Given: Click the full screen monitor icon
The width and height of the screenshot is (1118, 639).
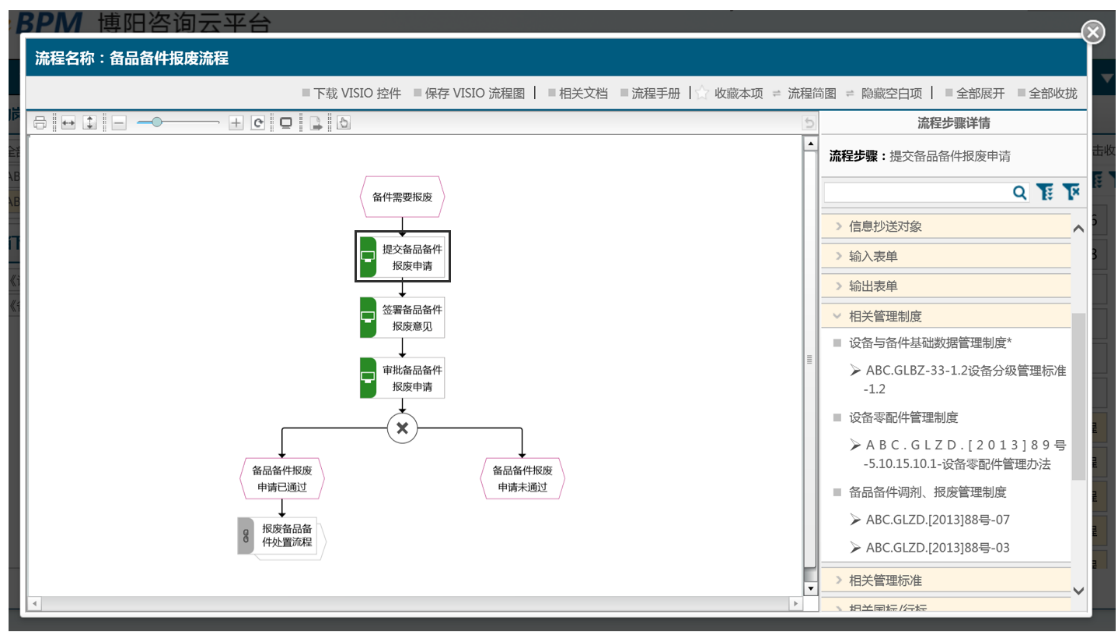Looking at the screenshot, I should (286, 123).
